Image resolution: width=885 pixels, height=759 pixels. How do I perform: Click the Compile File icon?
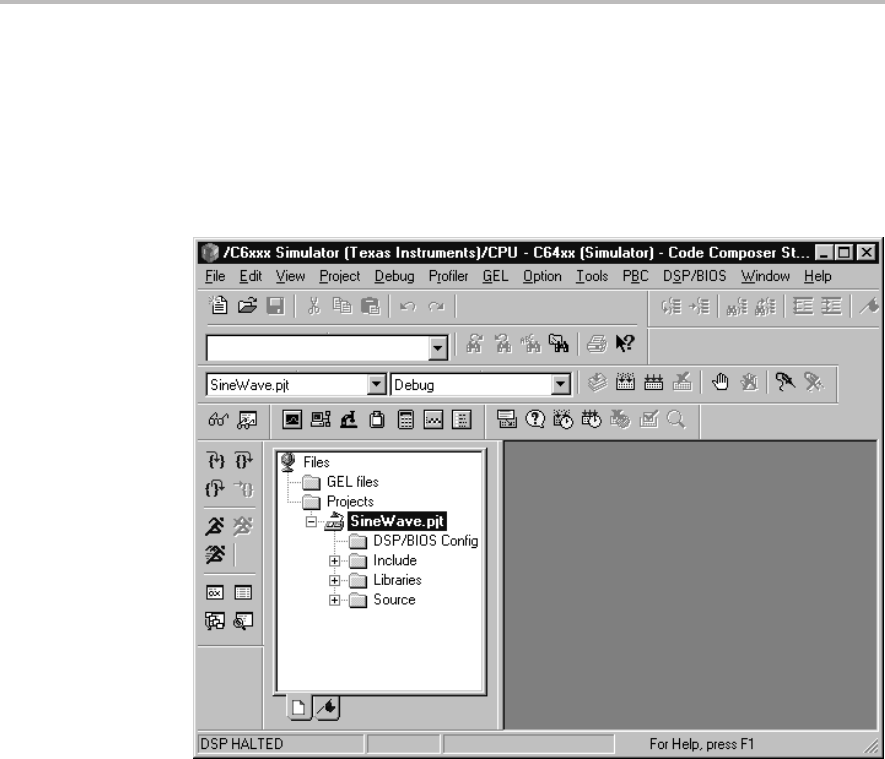coord(597,383)
